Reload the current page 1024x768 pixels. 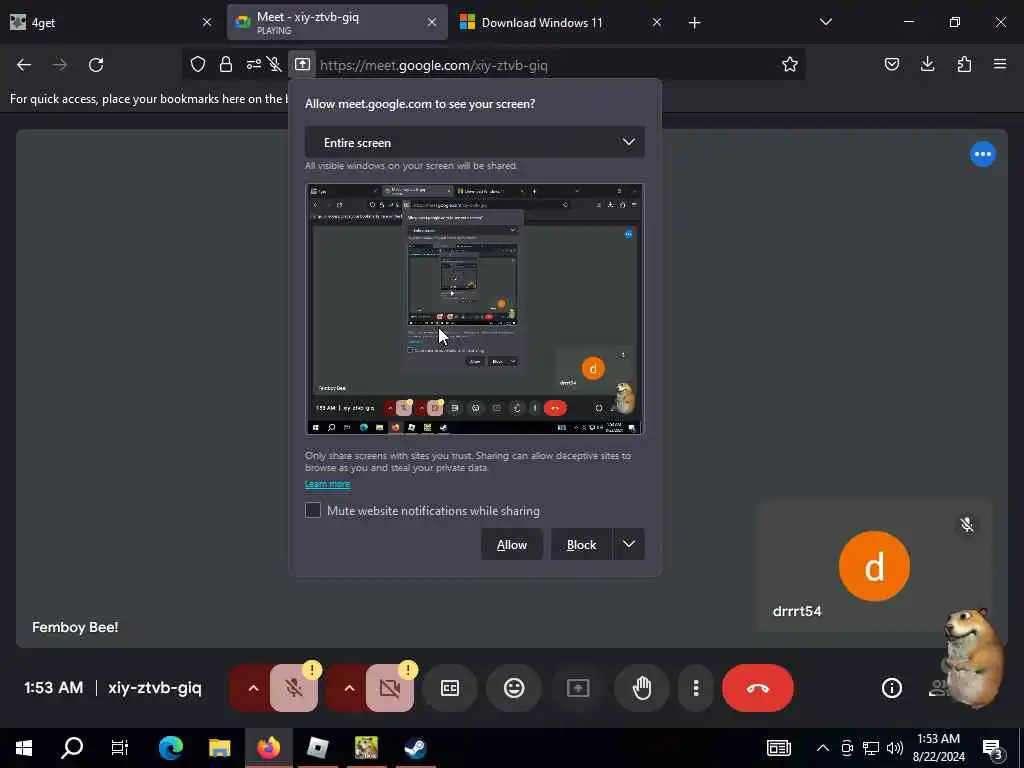pos(96,65)
